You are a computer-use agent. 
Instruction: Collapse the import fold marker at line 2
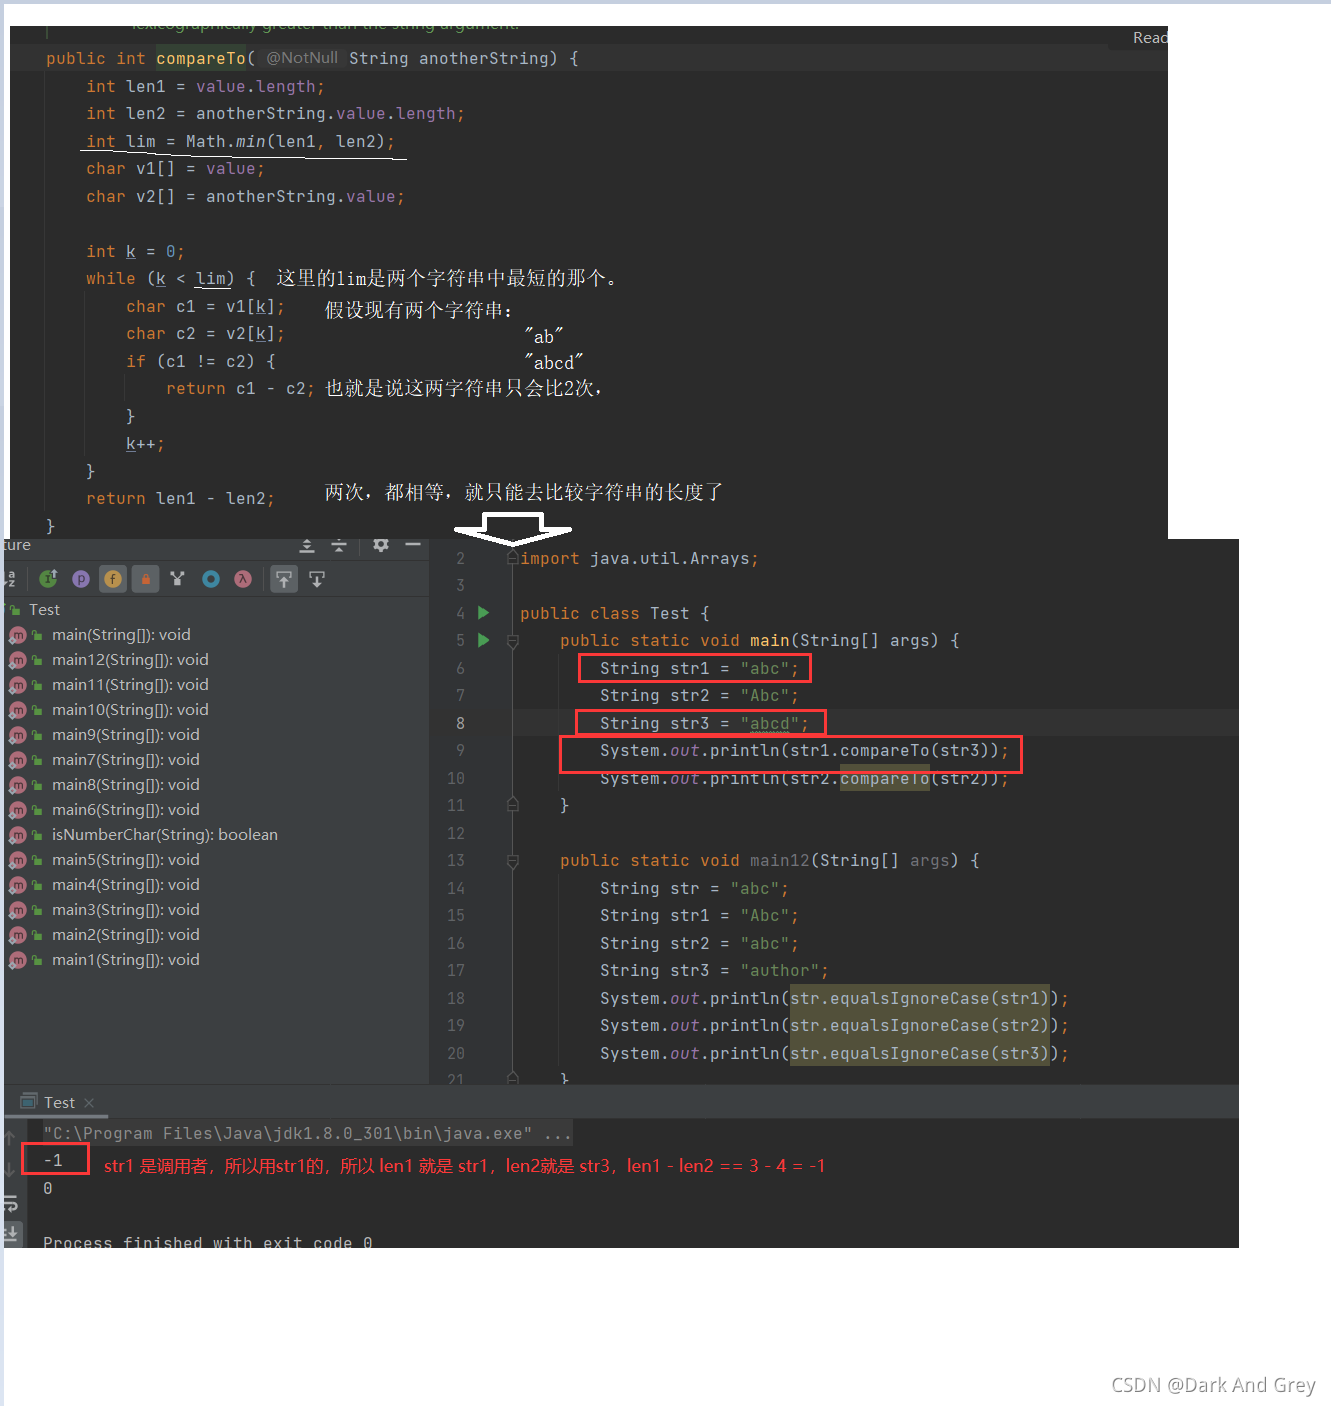512,558
